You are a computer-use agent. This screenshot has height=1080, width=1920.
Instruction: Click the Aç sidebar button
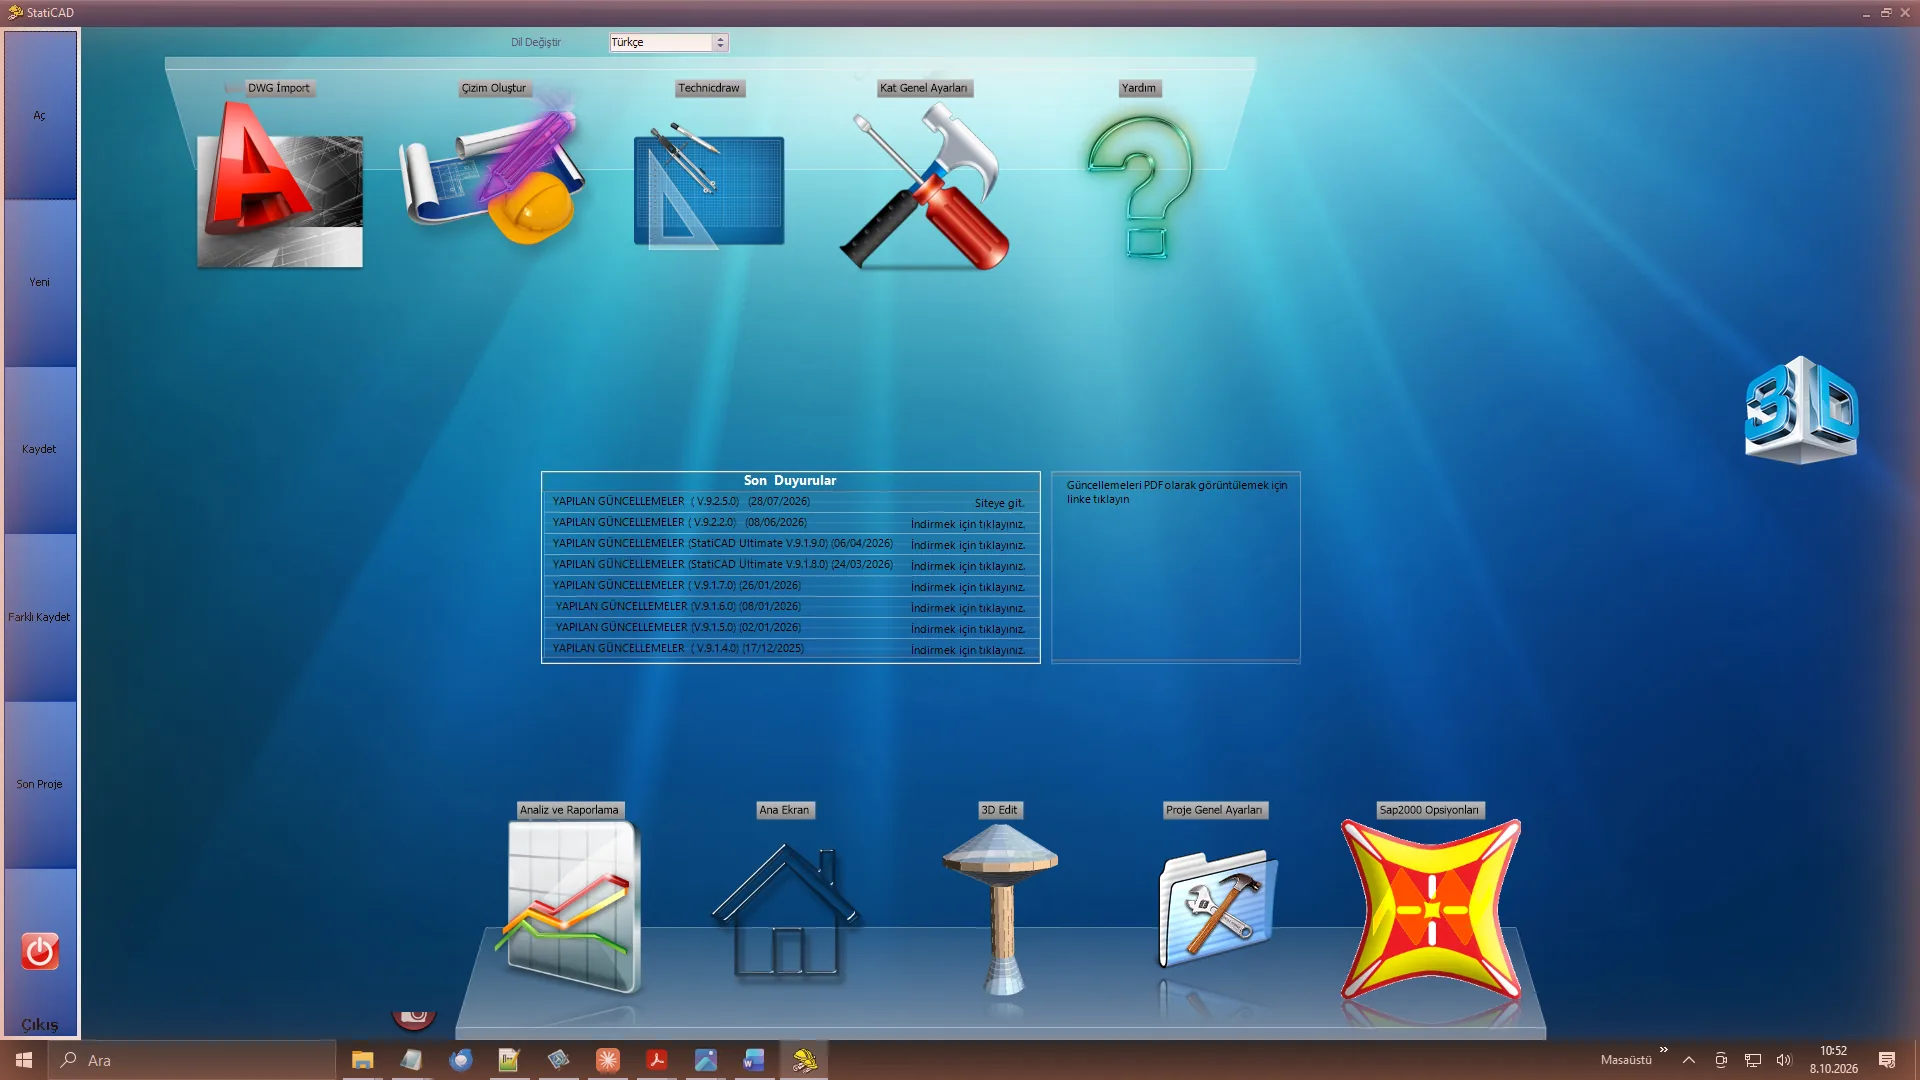[x=40, y=116]
